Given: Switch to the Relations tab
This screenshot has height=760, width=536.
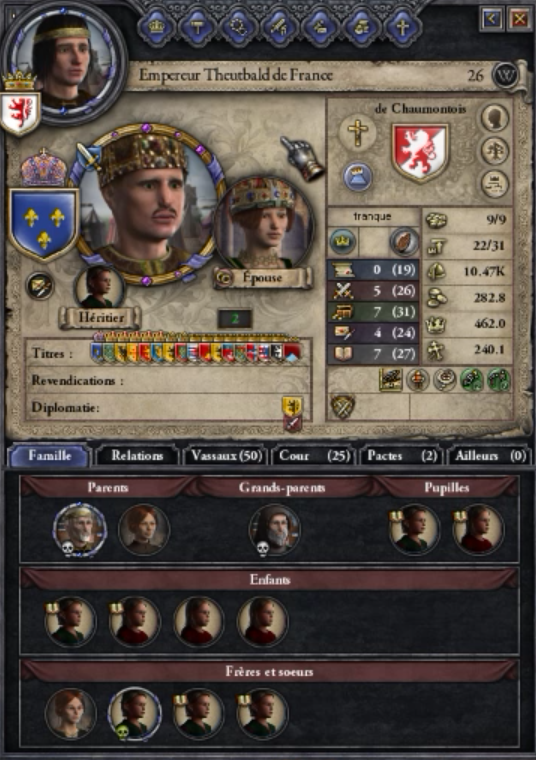Looking at the screenshot, I should coord(137,456).
